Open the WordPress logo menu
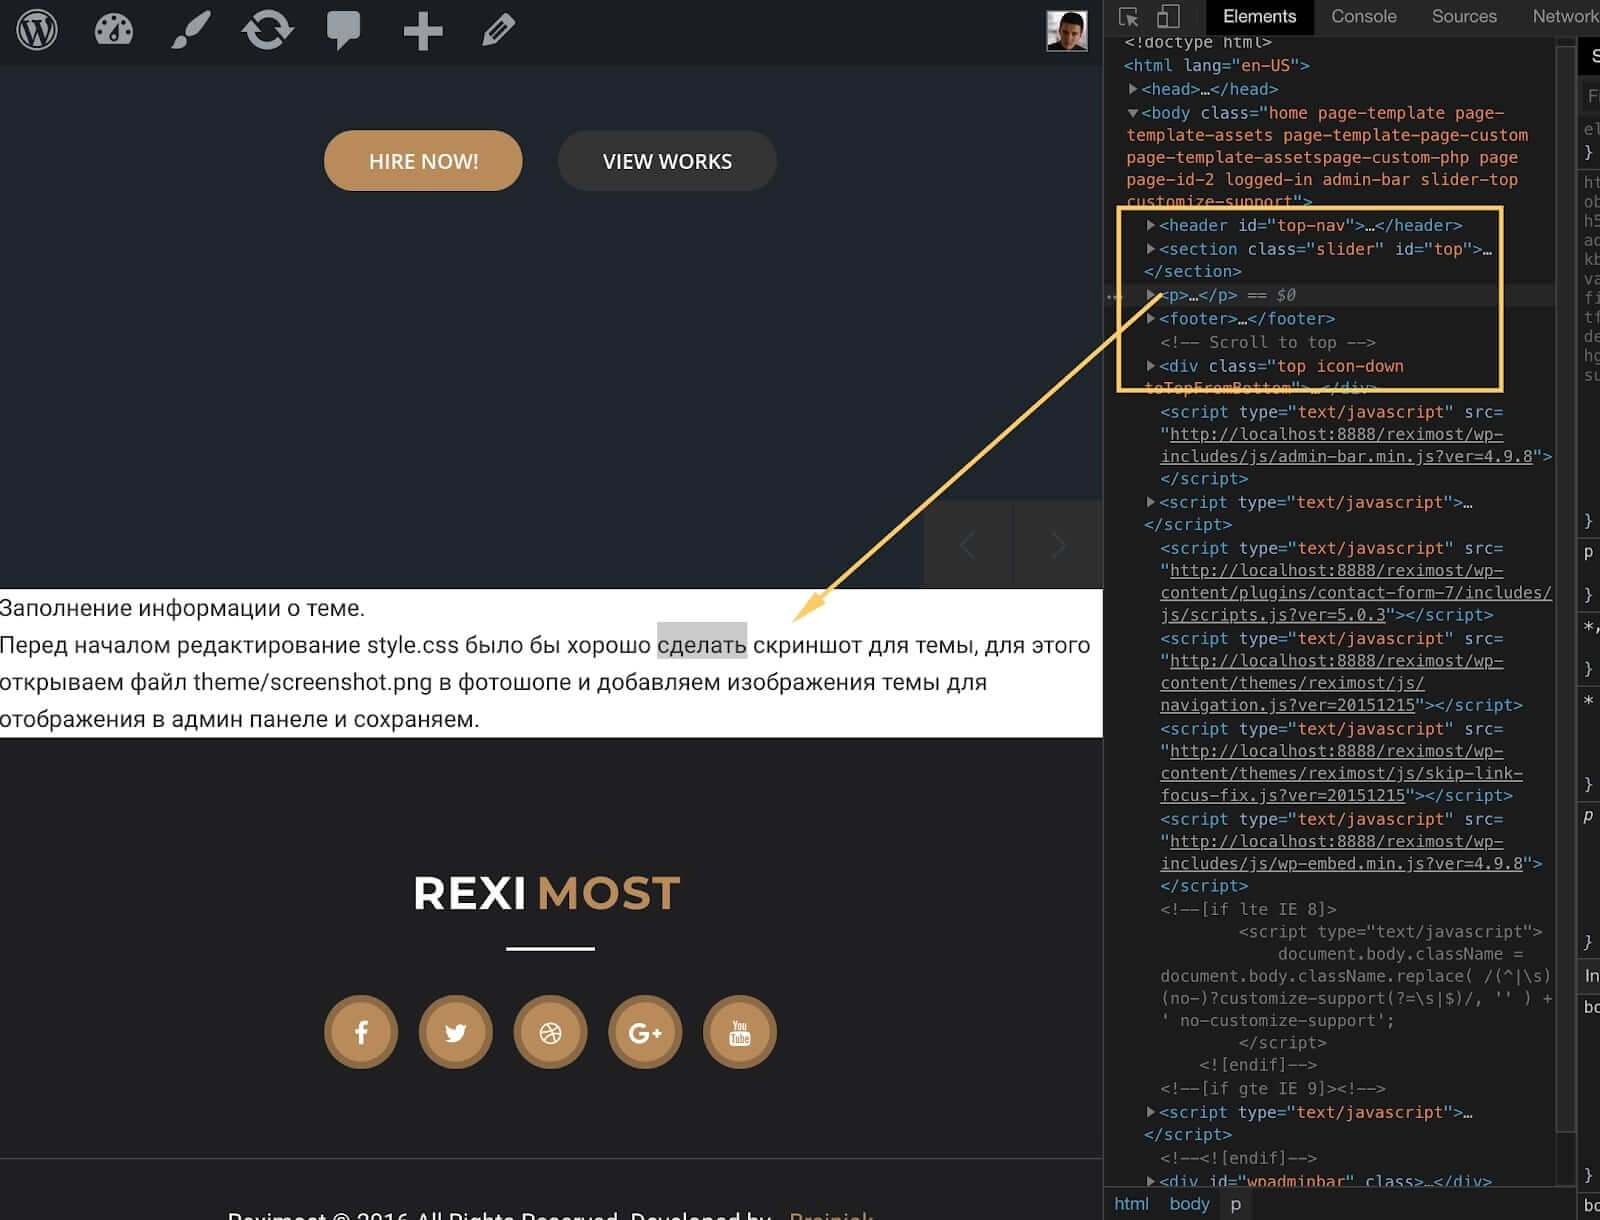1600x1220 pixels. pyautogui.click(x=37, y=30)
